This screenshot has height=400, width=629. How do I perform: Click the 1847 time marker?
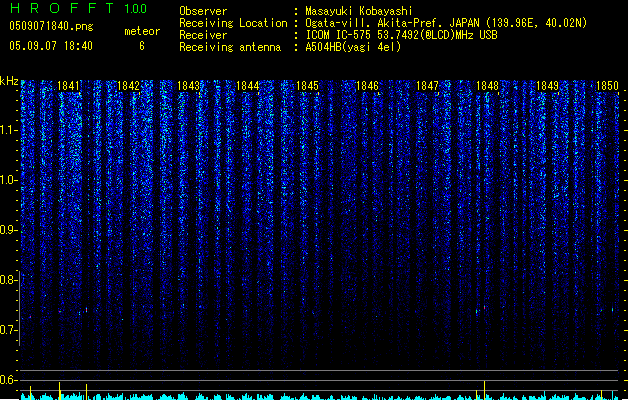[428, 86]
